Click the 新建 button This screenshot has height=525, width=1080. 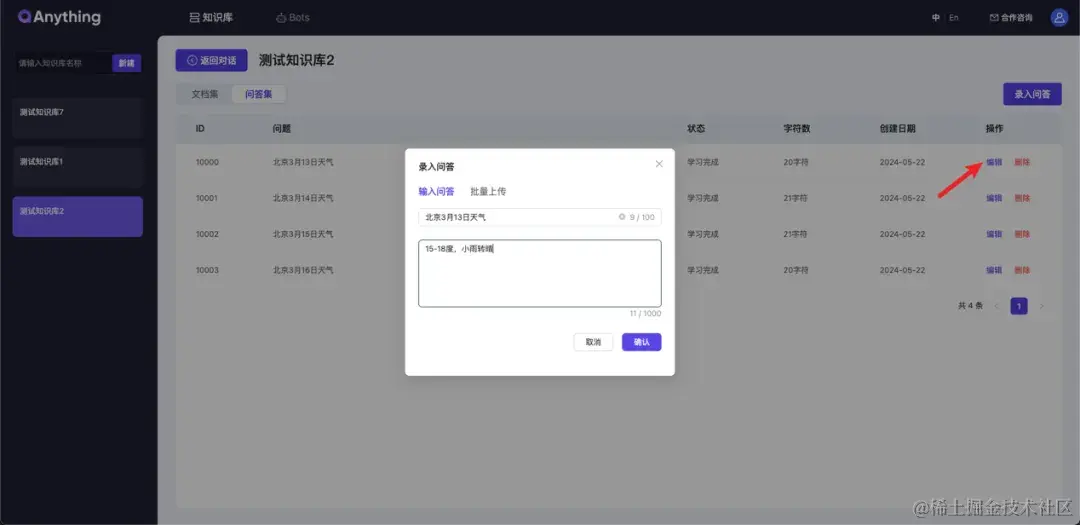127,63
